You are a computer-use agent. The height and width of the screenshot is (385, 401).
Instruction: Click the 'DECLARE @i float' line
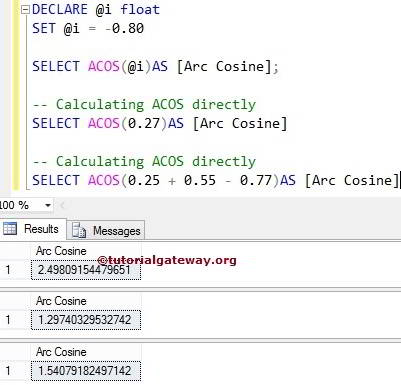(x=96, y=9)
